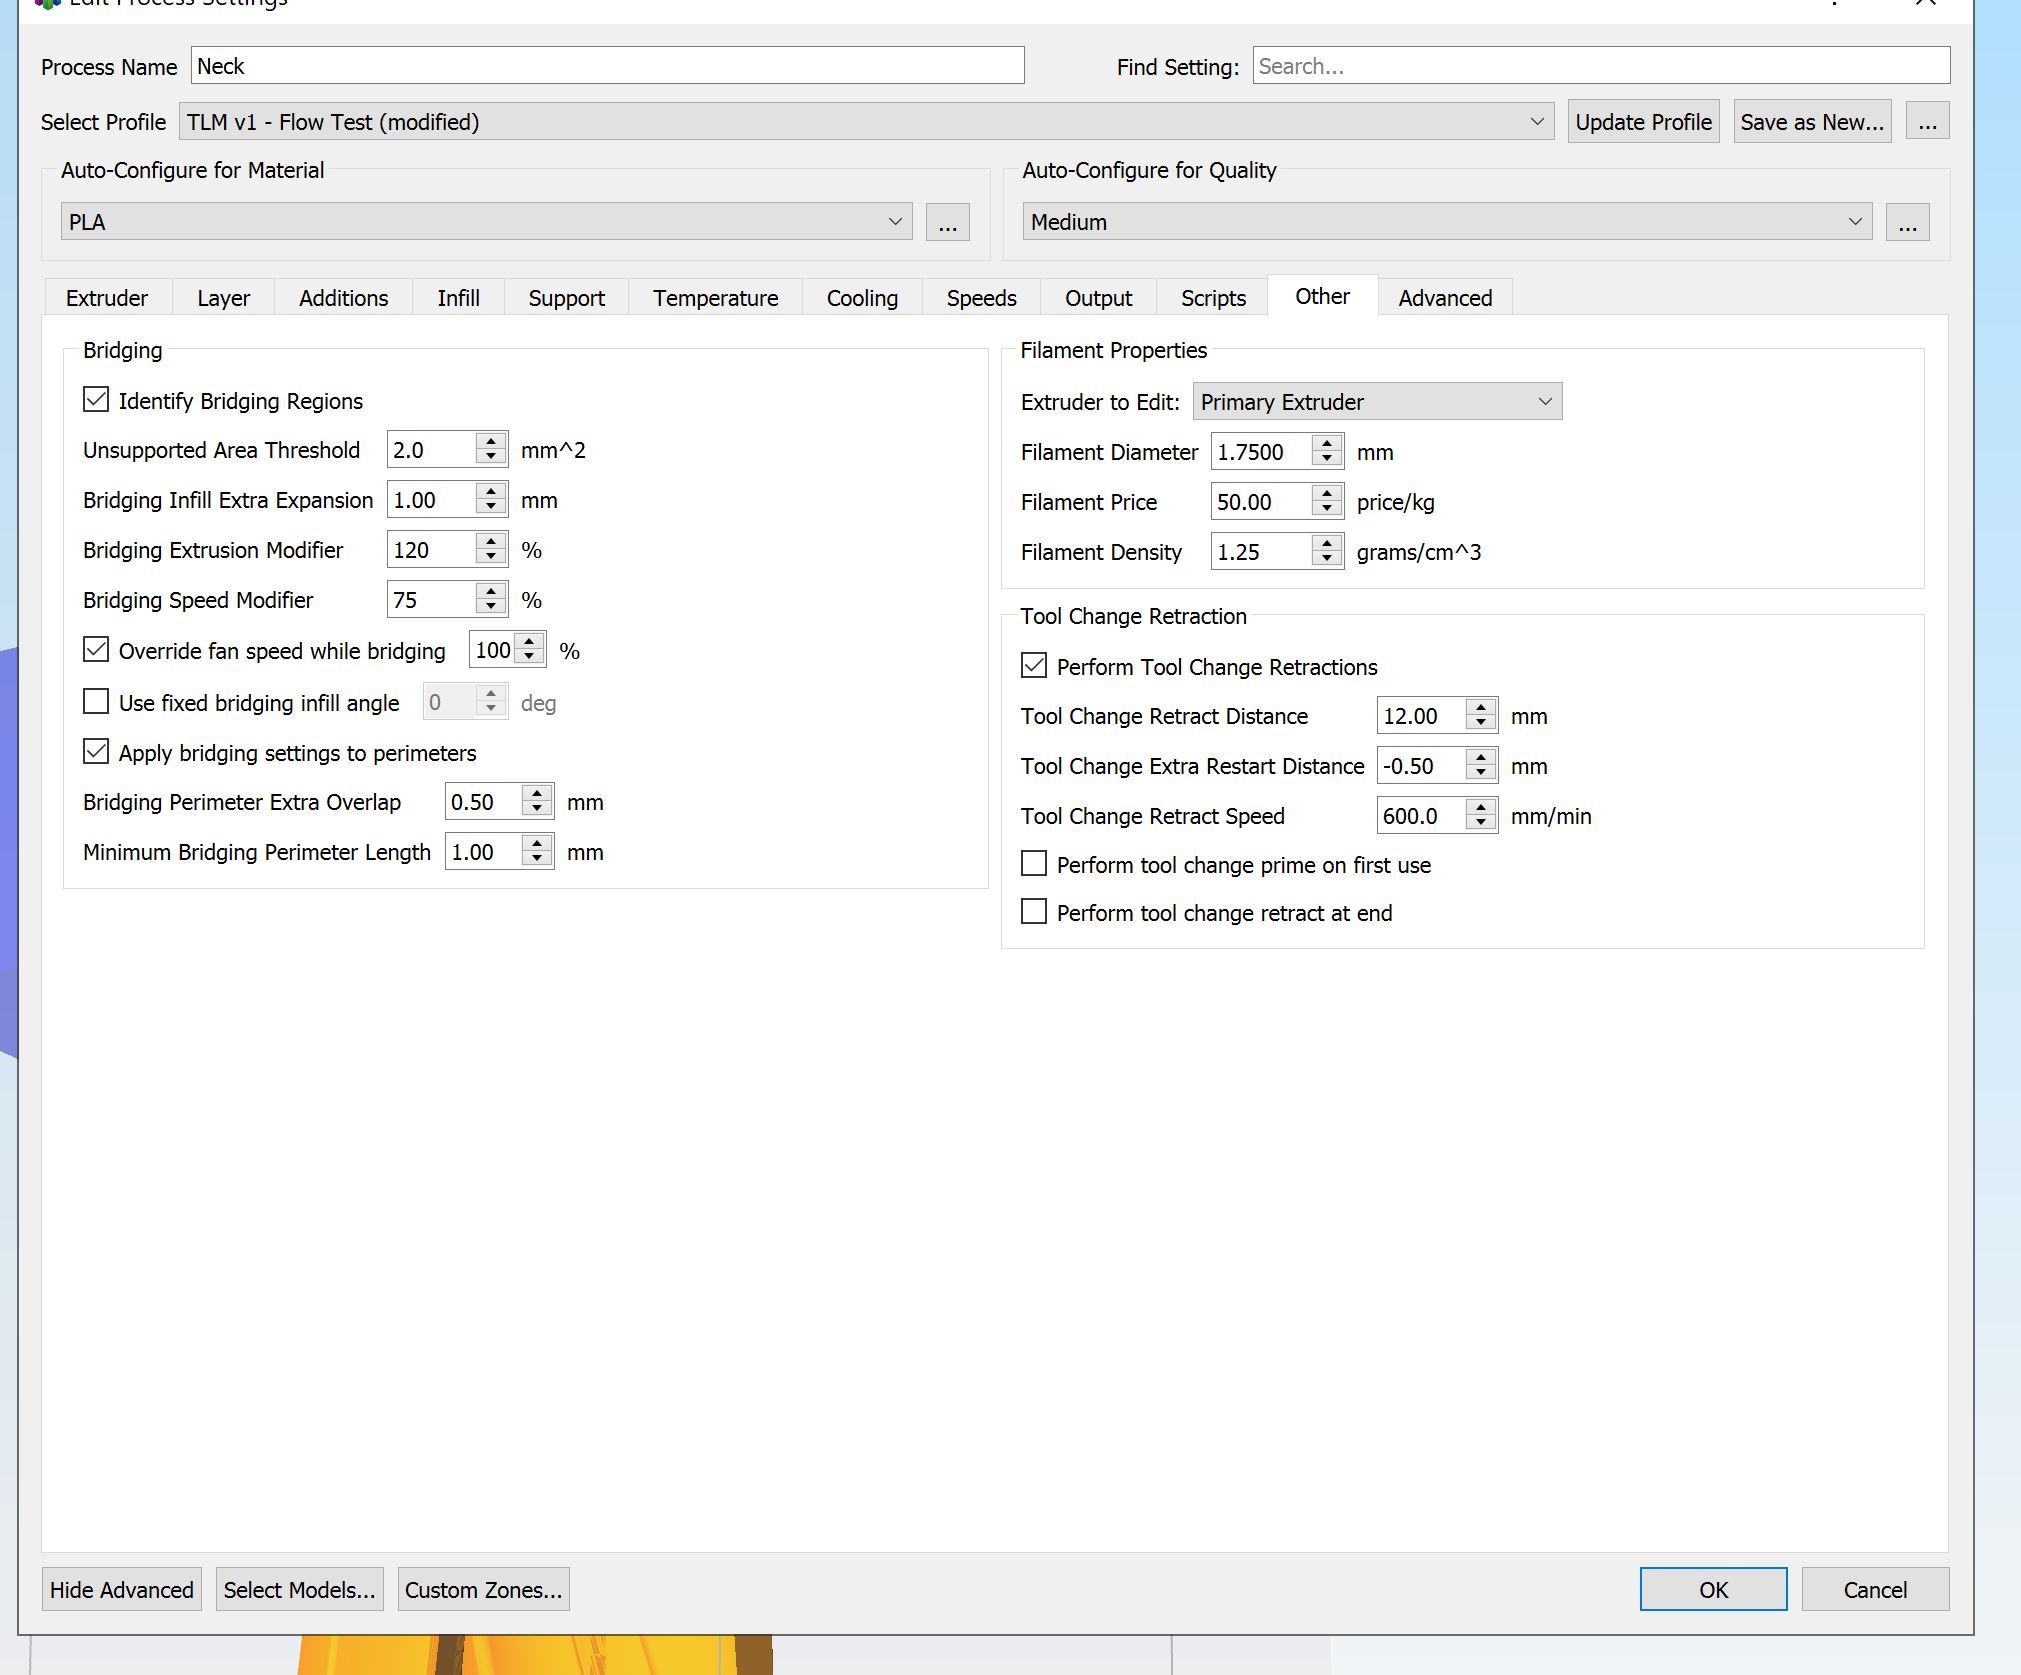This screenshot has height=1675, width=2021.
Task: Click the ellipsis button beside the Medium dropdown
Action: pos(1908,222)
